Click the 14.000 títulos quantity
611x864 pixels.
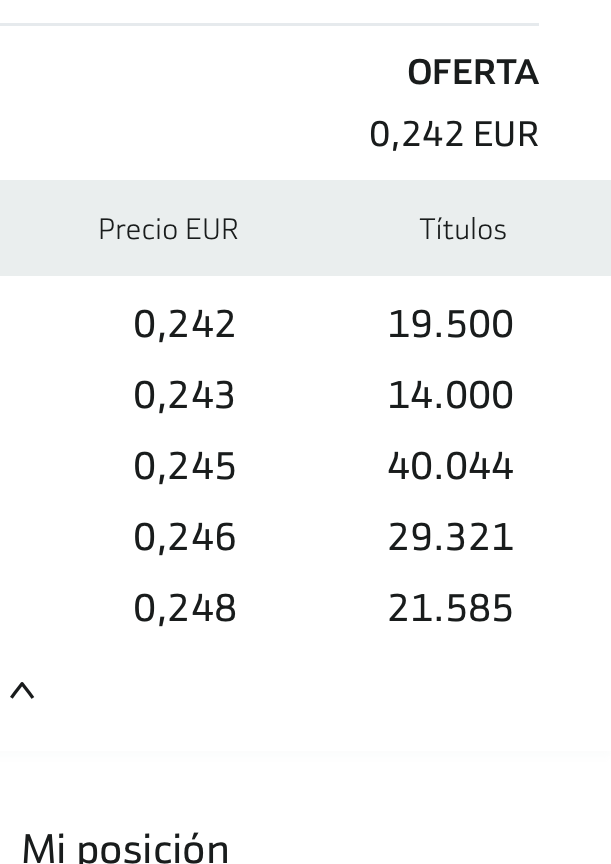pos(450,395)
